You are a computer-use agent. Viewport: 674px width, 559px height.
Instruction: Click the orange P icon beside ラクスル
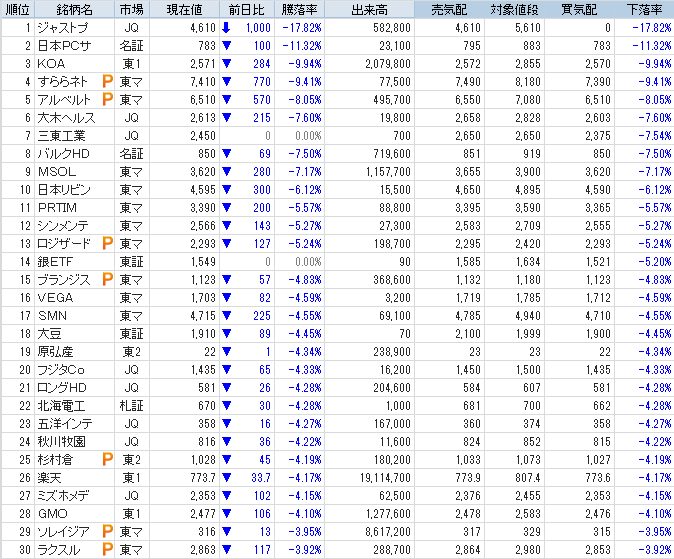point(107,550)
